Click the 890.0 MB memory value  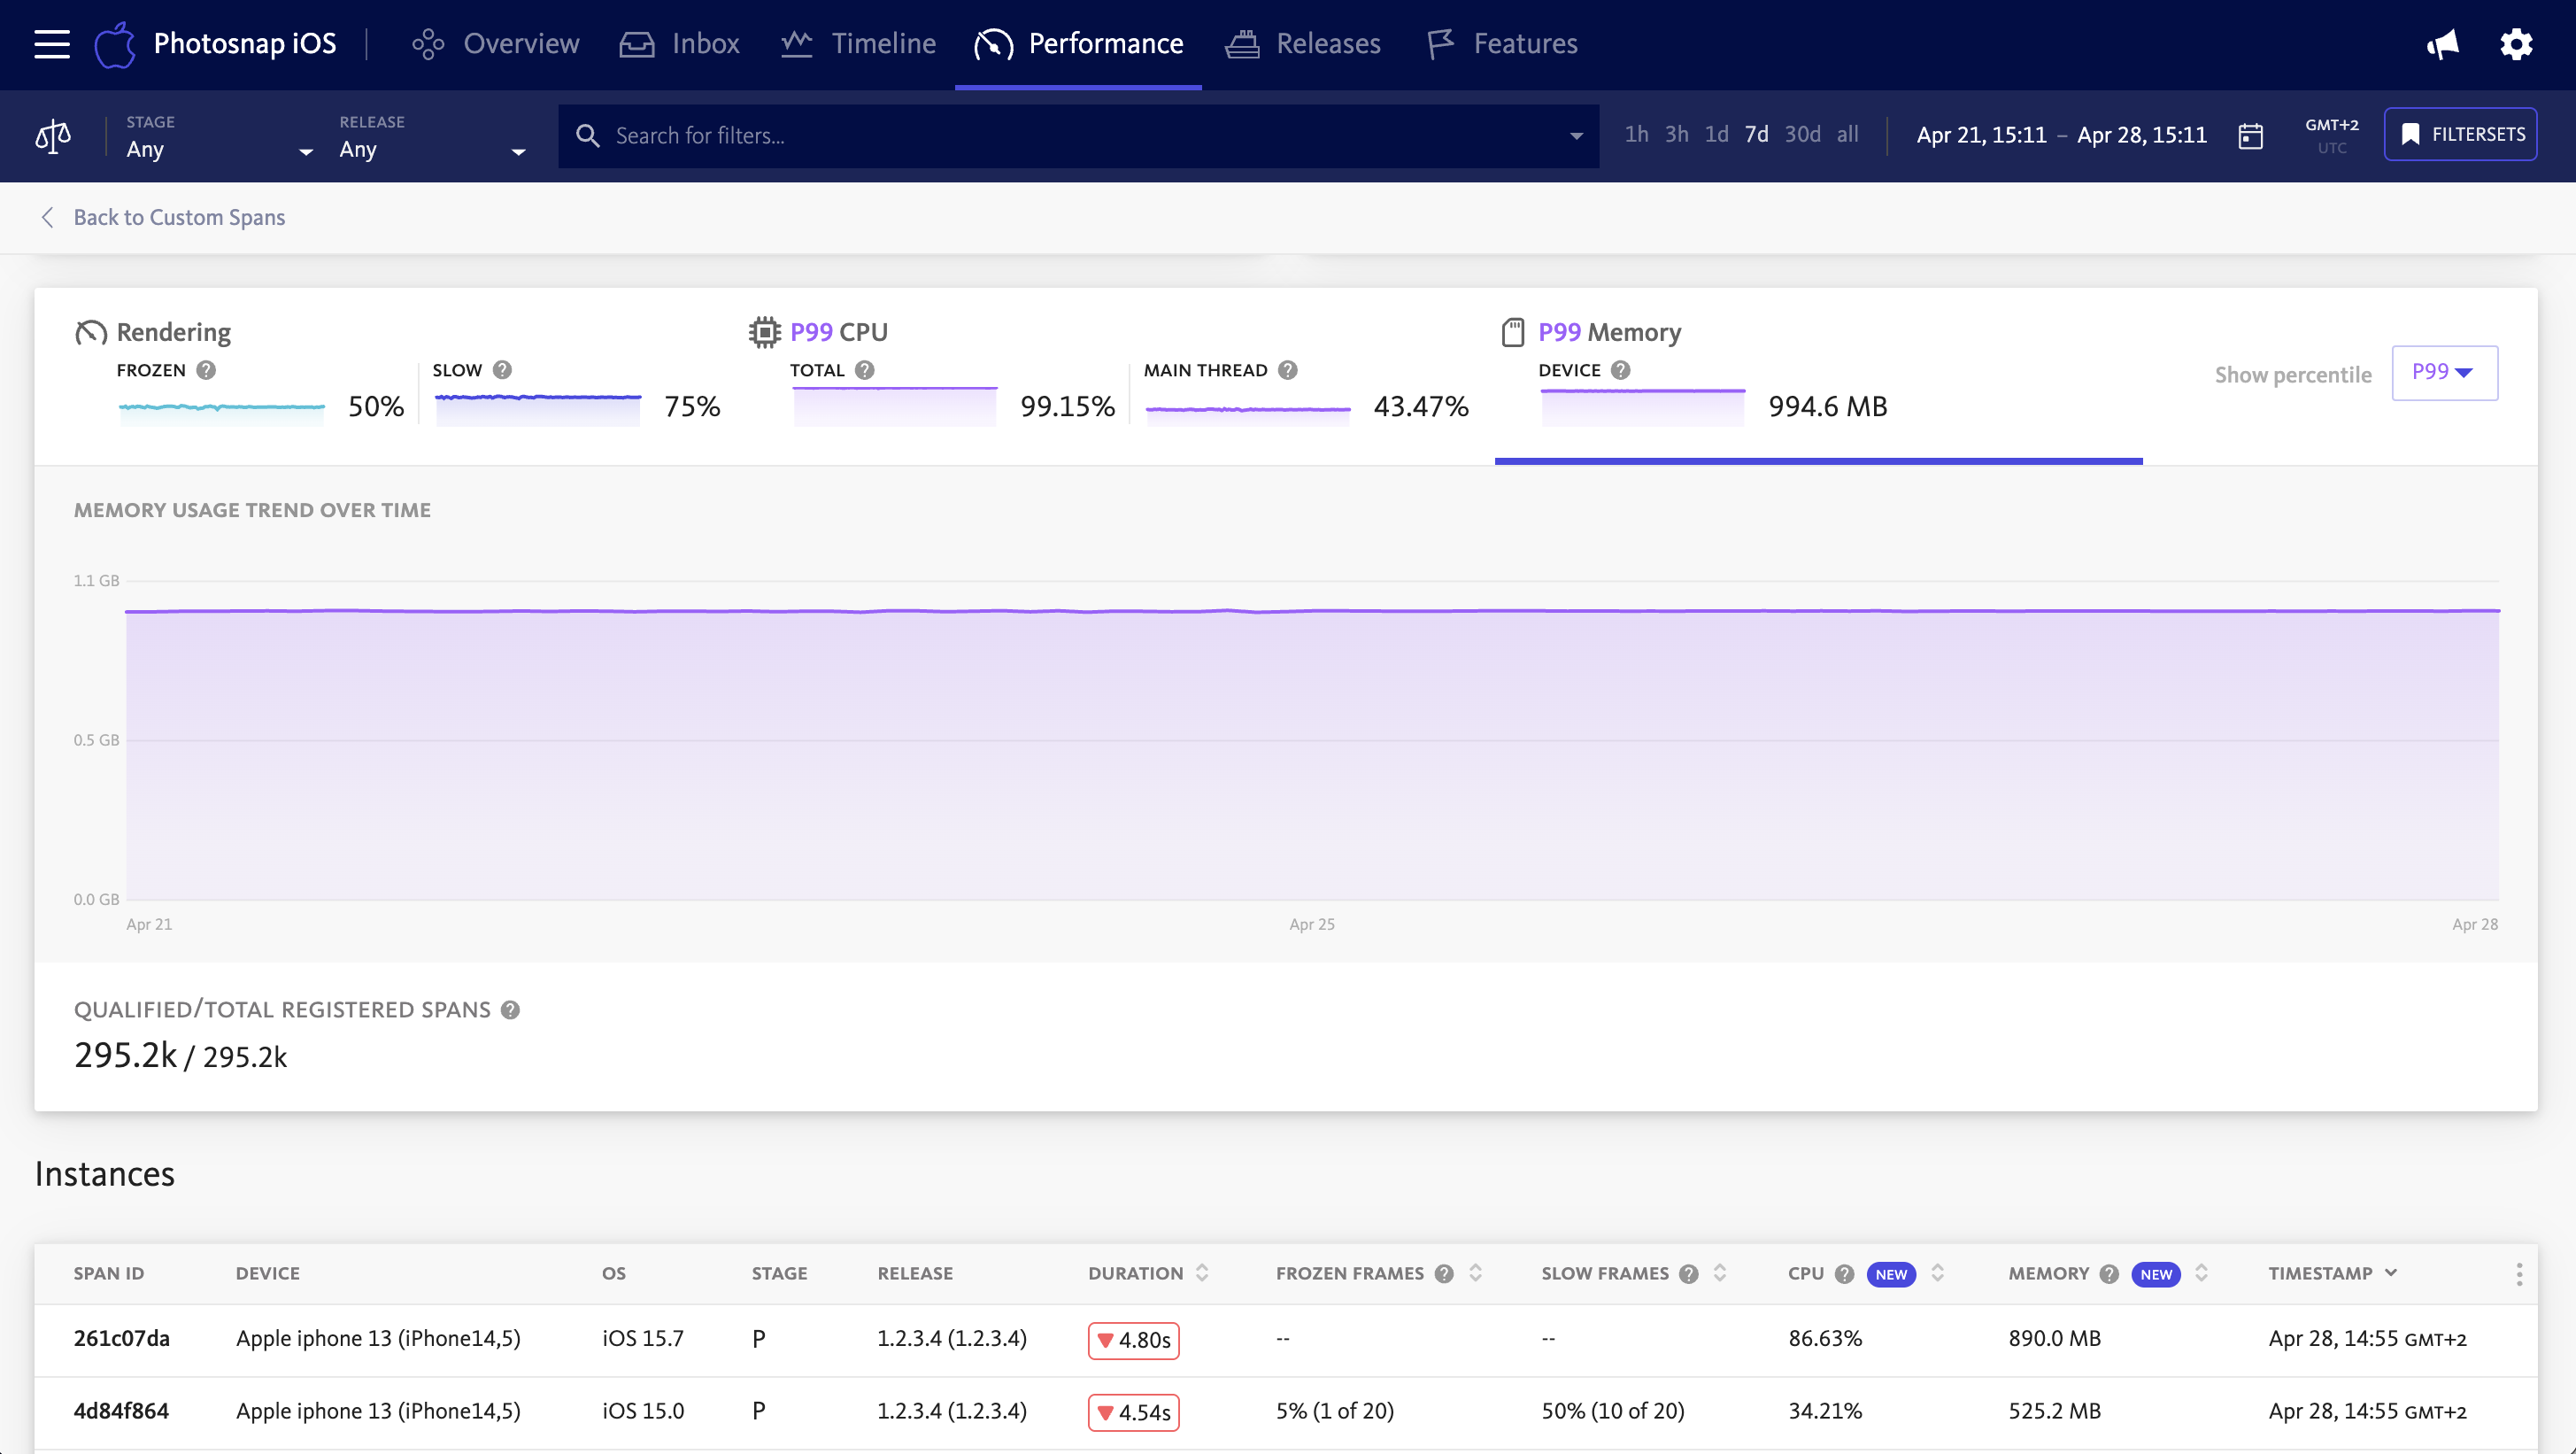[x=2054, y=1338]
